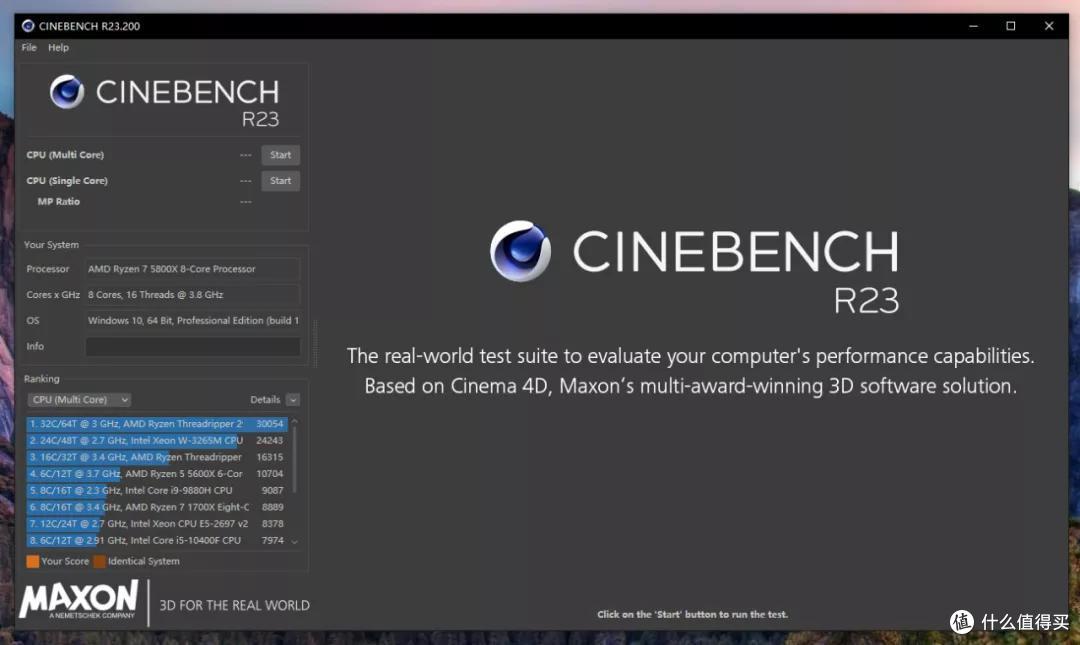
Task: Select ranking row 5 Intel Core i9-9880H
Action: [157, 490]
